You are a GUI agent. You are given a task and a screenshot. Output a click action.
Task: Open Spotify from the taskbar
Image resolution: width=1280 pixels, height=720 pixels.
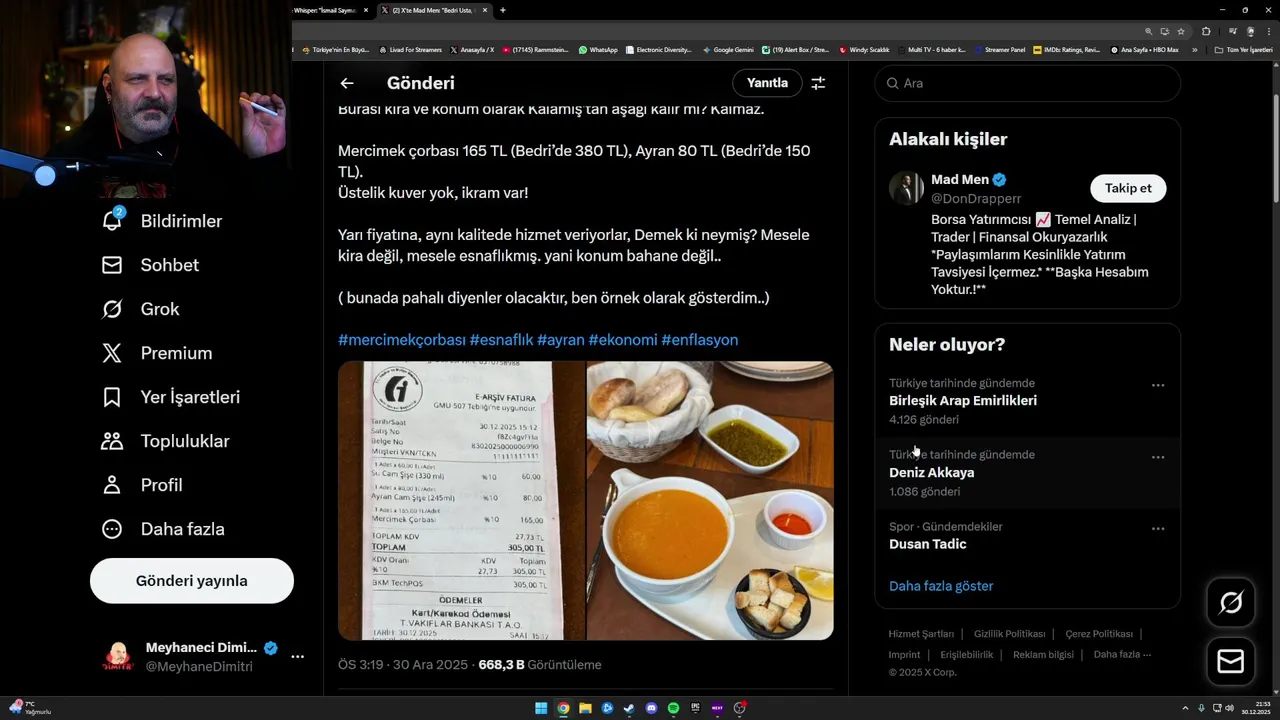(x=673, y=708)
